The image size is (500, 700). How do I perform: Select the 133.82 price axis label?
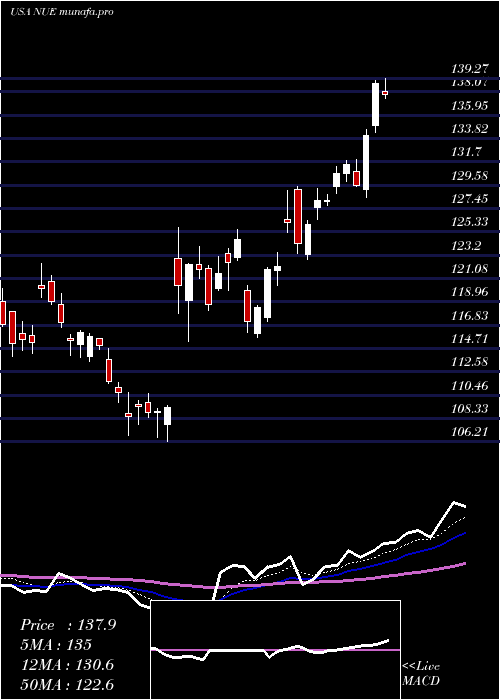[x=470, y=129]
